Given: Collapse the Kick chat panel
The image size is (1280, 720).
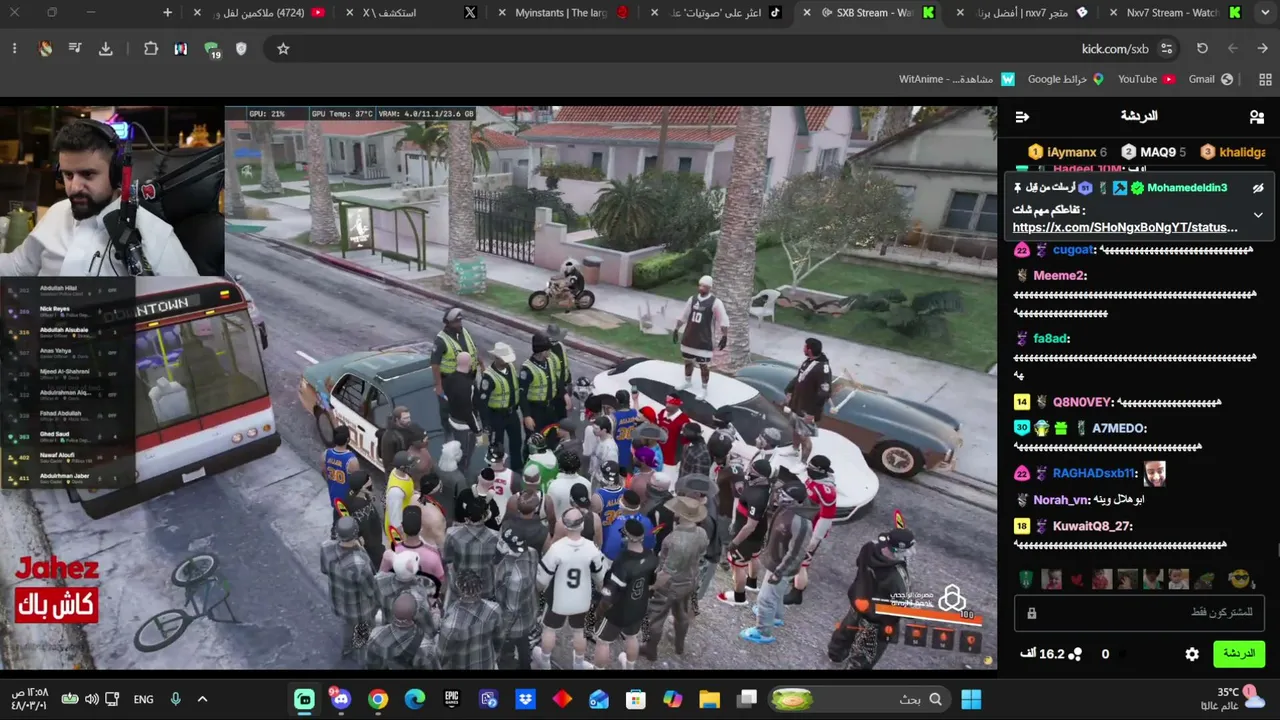Looking at the screenshot, I should coord(1022,117).
